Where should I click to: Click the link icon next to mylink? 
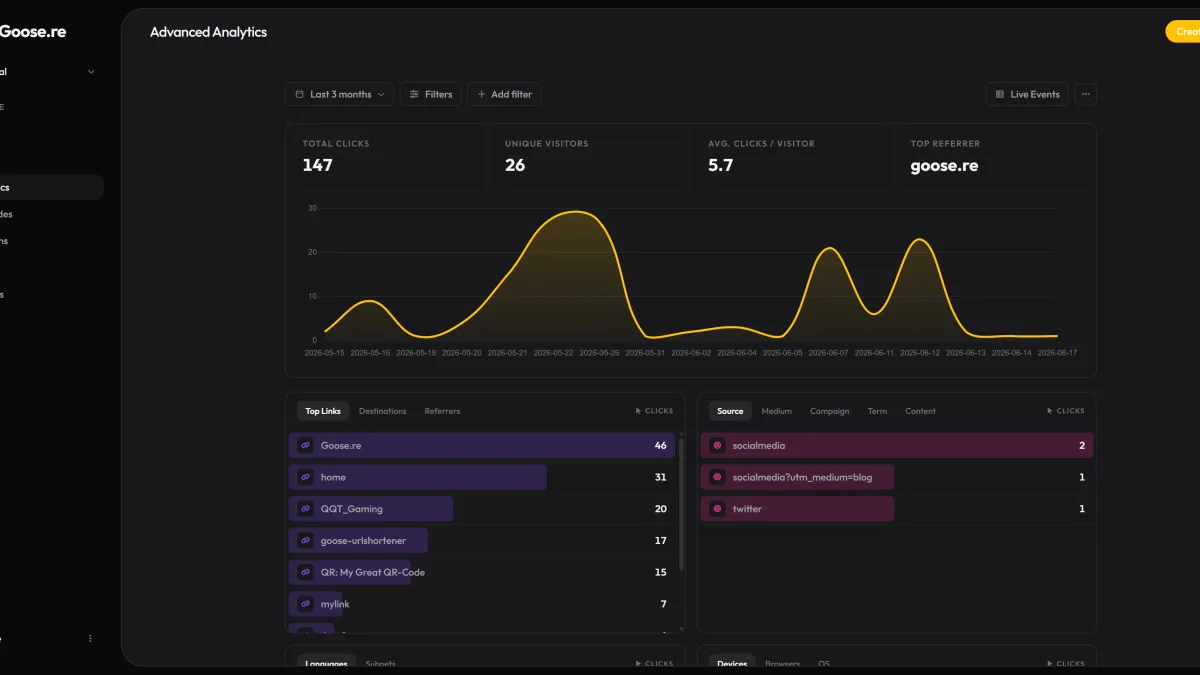(306, 604)
